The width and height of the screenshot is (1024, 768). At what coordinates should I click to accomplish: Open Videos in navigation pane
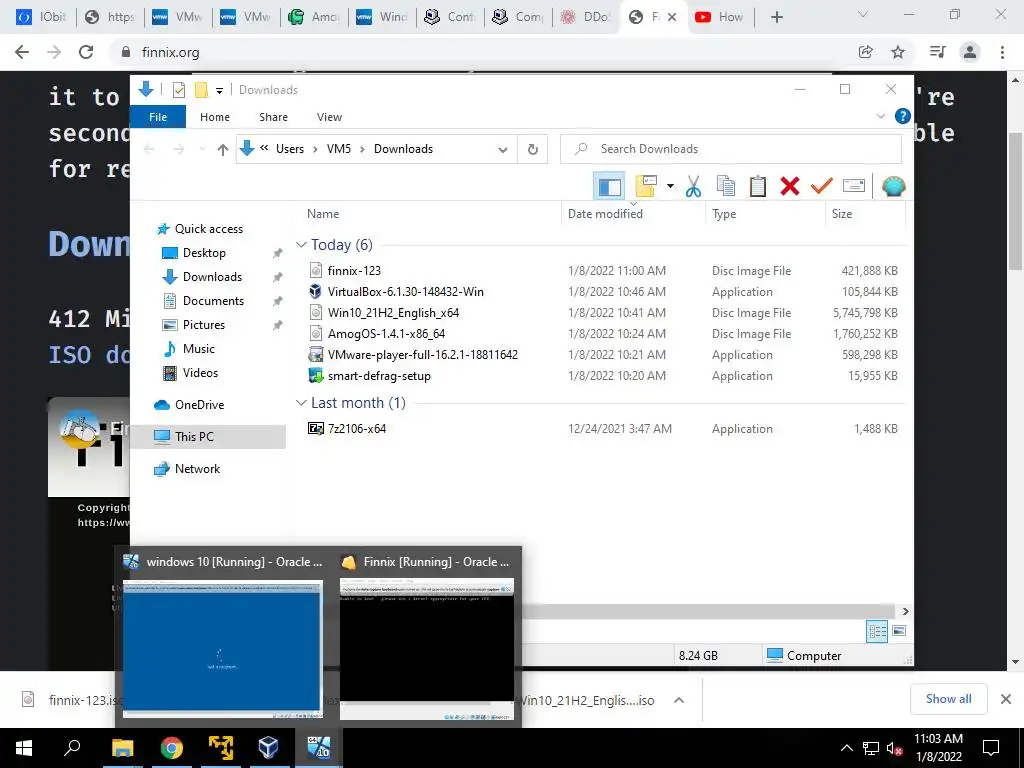(x=200, y=373)
